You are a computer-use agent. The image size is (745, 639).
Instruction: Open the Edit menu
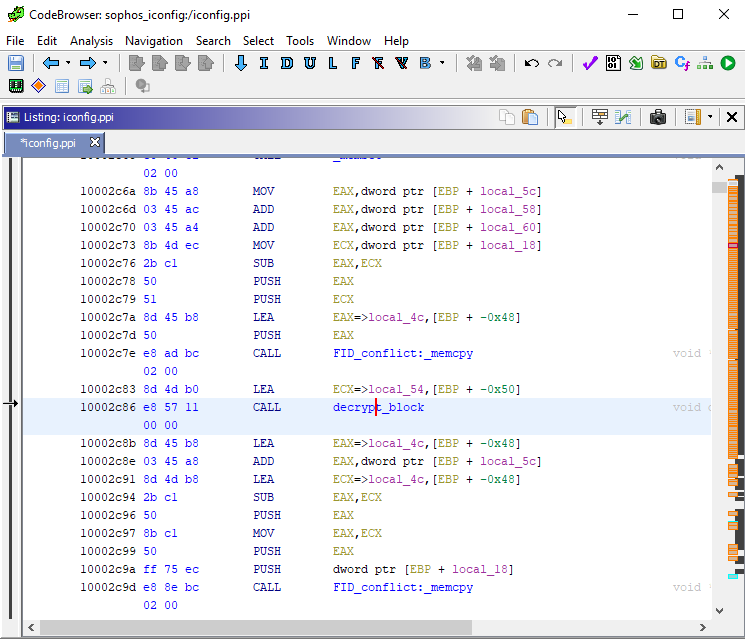[47, 41]
